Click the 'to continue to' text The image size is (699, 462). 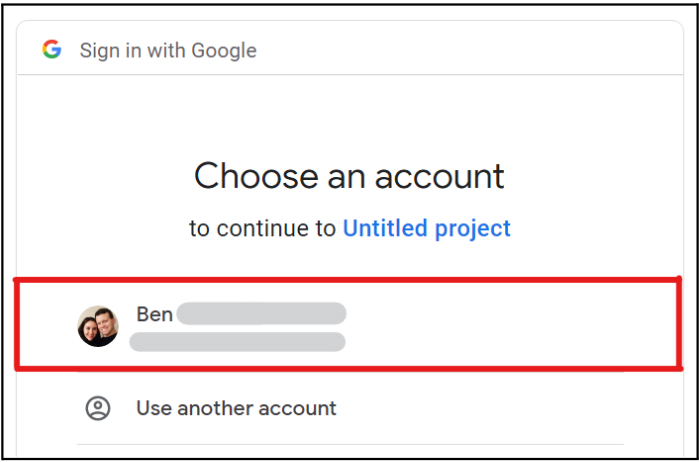[262, 228]
